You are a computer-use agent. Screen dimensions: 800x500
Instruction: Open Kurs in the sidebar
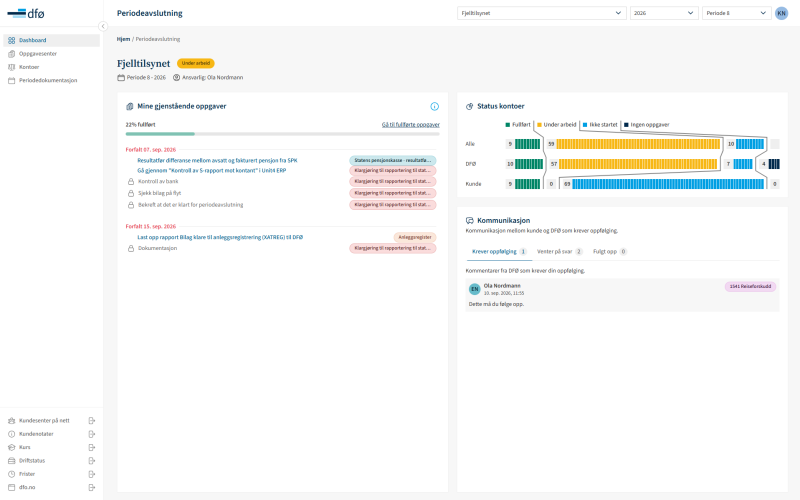24,447
